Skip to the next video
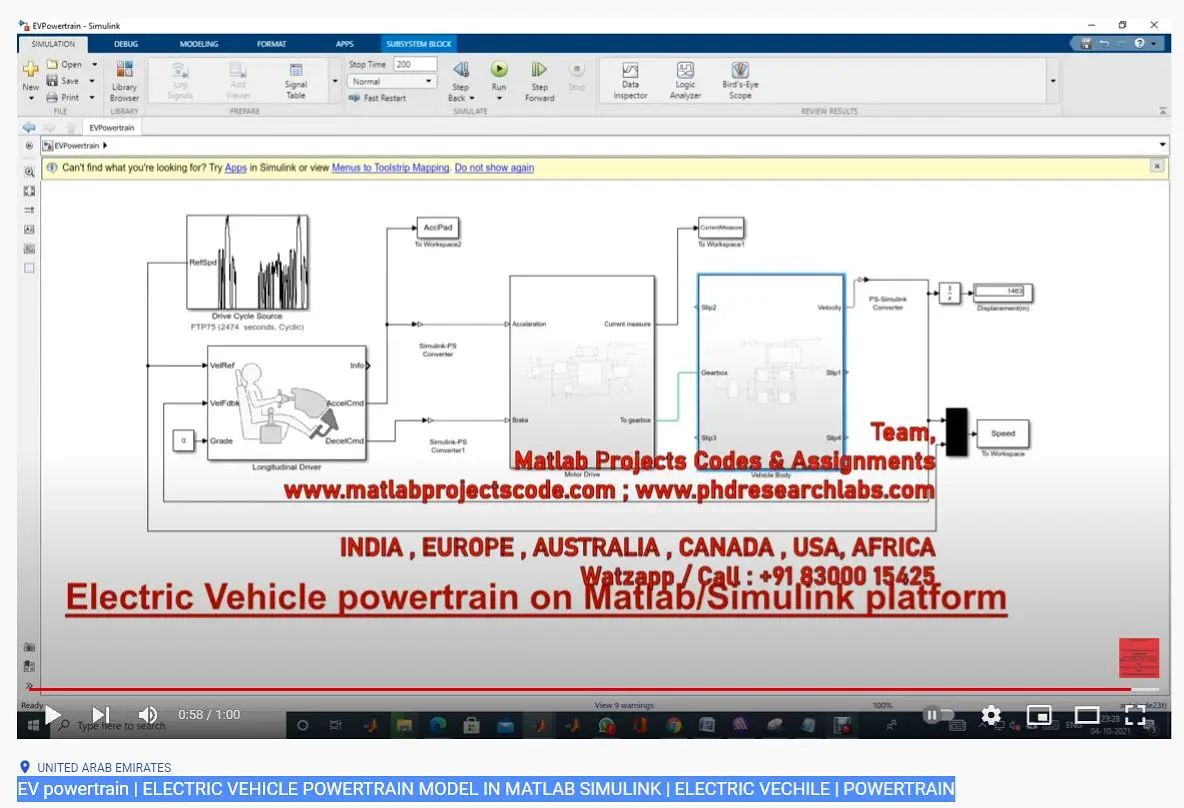 (100, 714)
